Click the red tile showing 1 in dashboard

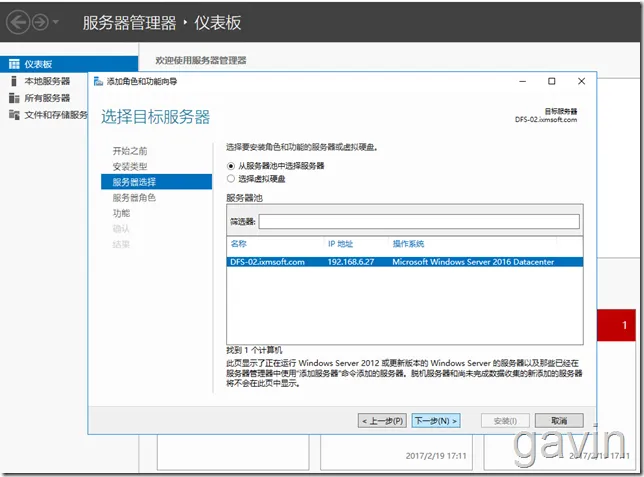pos(616,325)
